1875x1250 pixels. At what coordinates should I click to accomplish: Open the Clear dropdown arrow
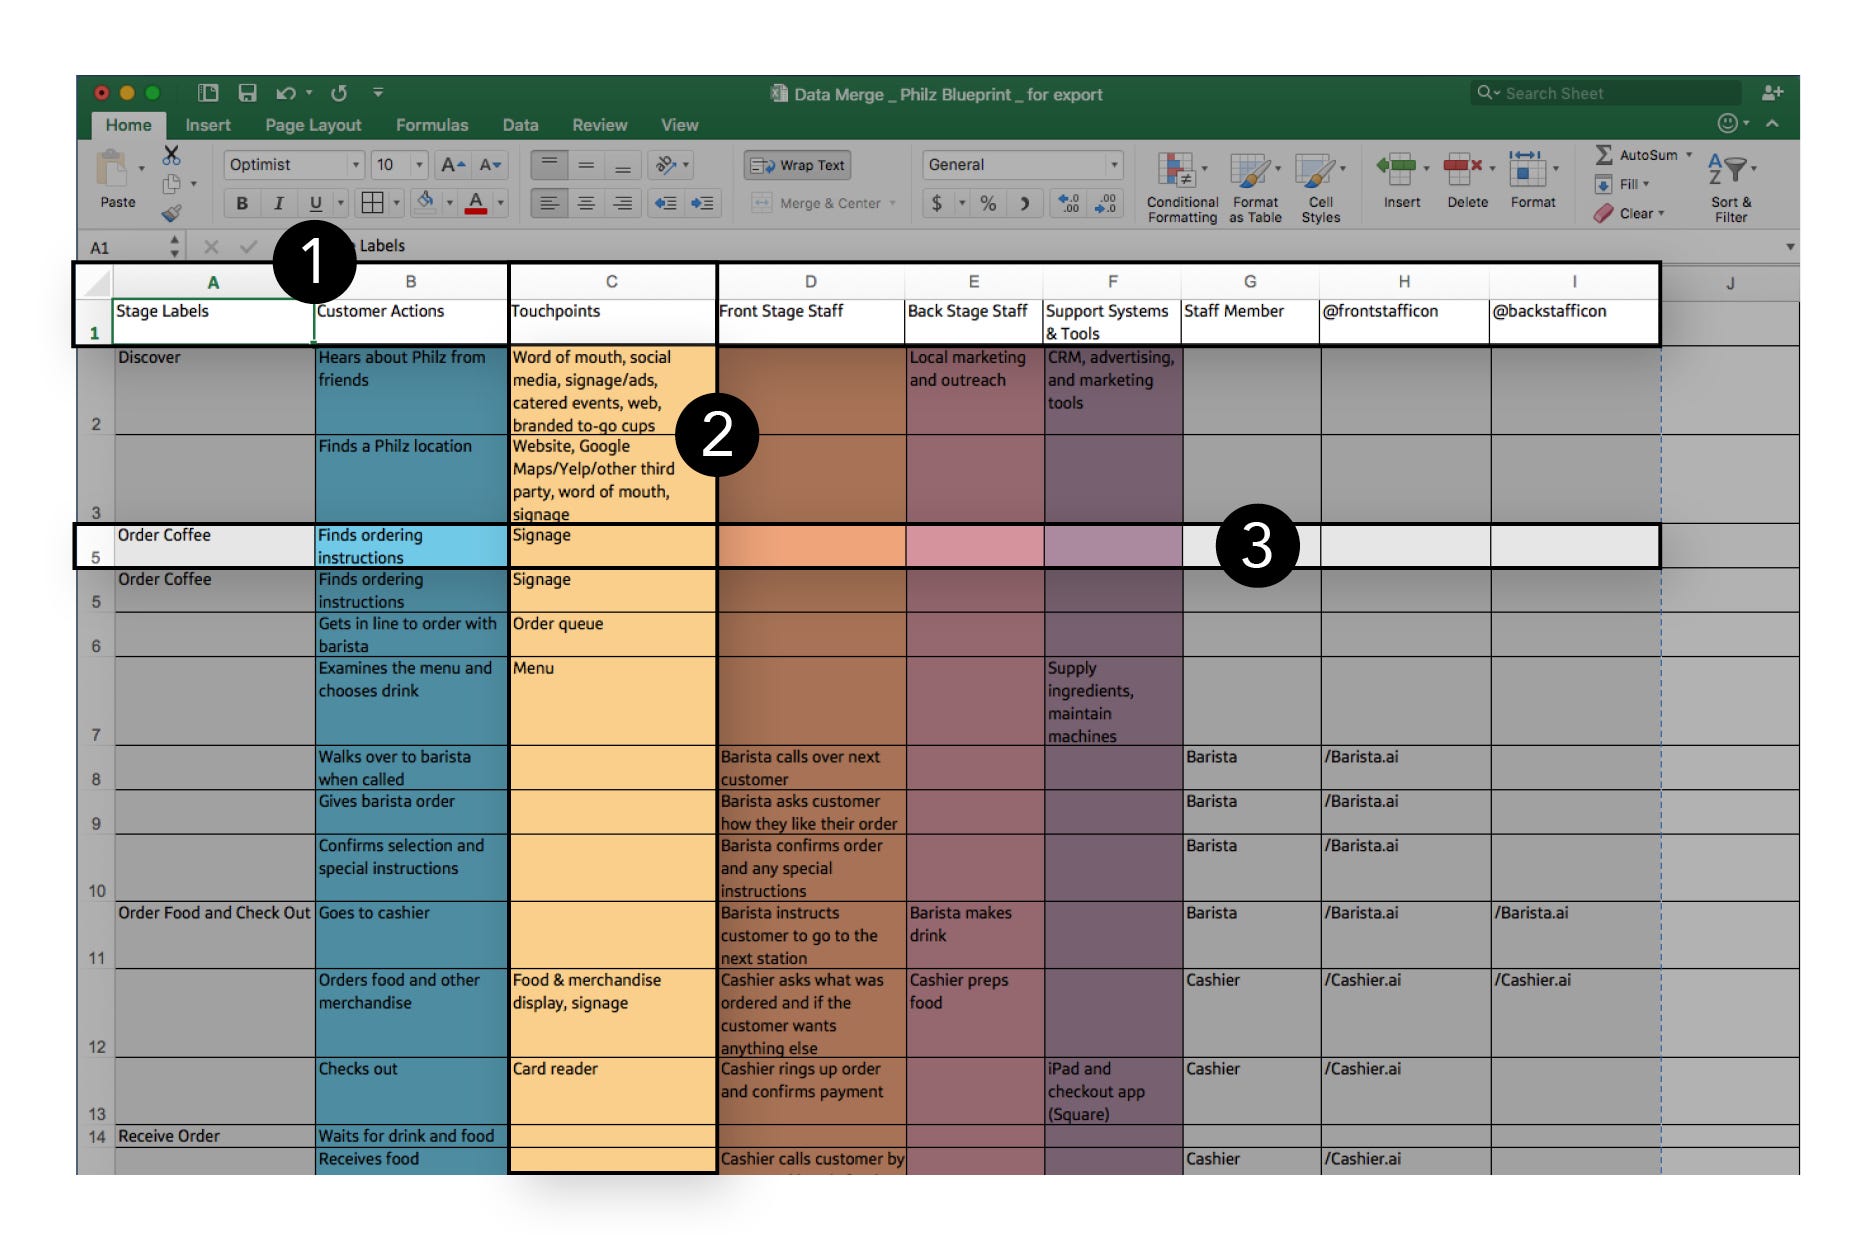1661,213
